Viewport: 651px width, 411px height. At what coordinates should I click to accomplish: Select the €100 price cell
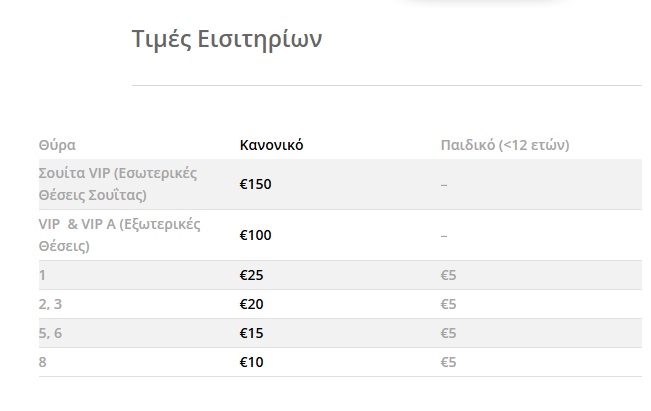click(255, 235)
